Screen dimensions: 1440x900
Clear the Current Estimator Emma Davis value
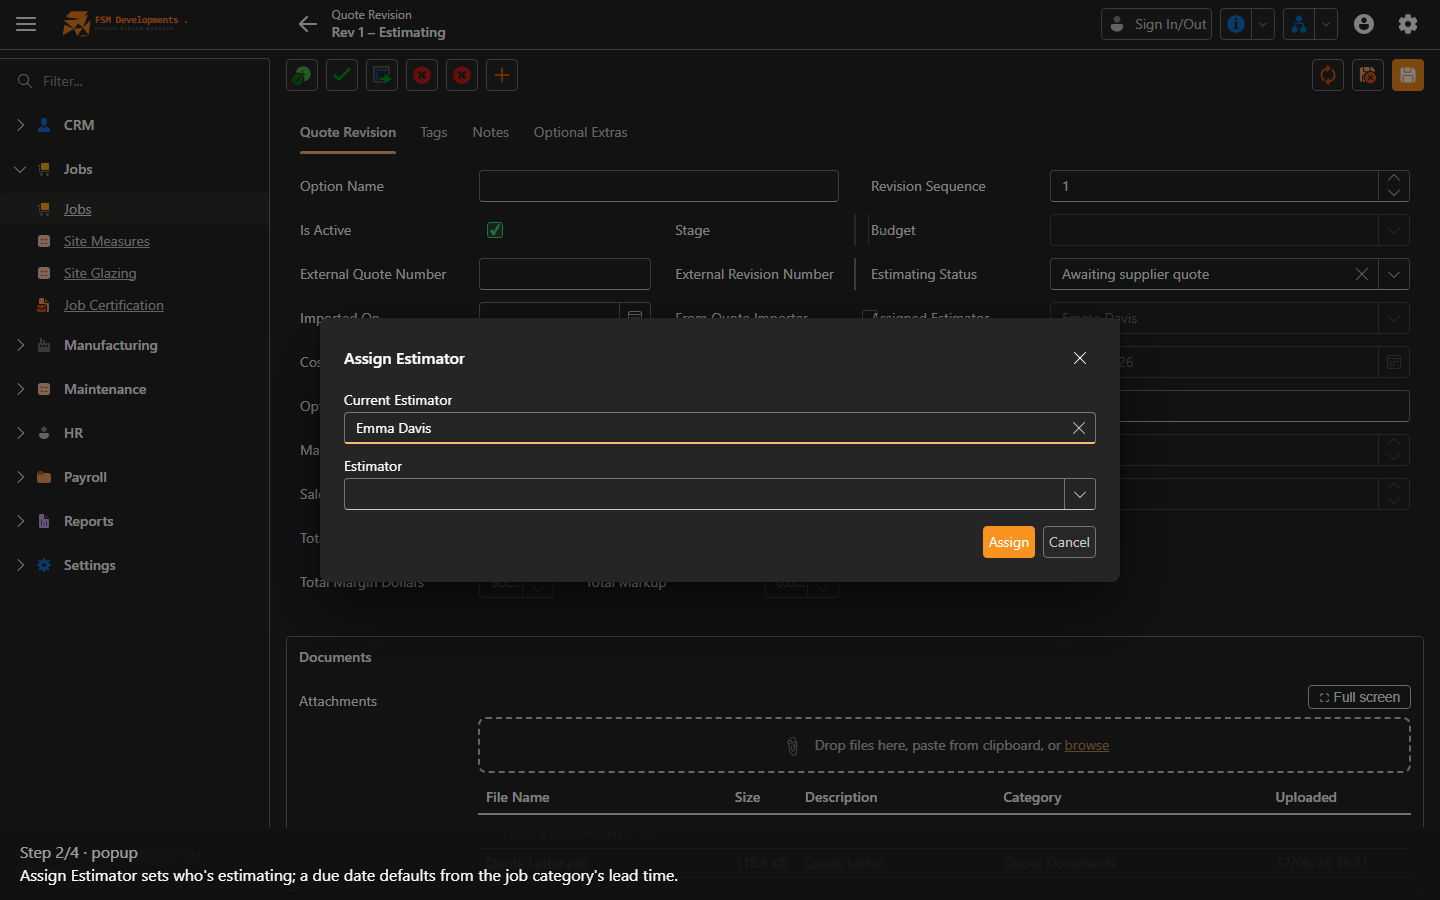[1079, 428]
